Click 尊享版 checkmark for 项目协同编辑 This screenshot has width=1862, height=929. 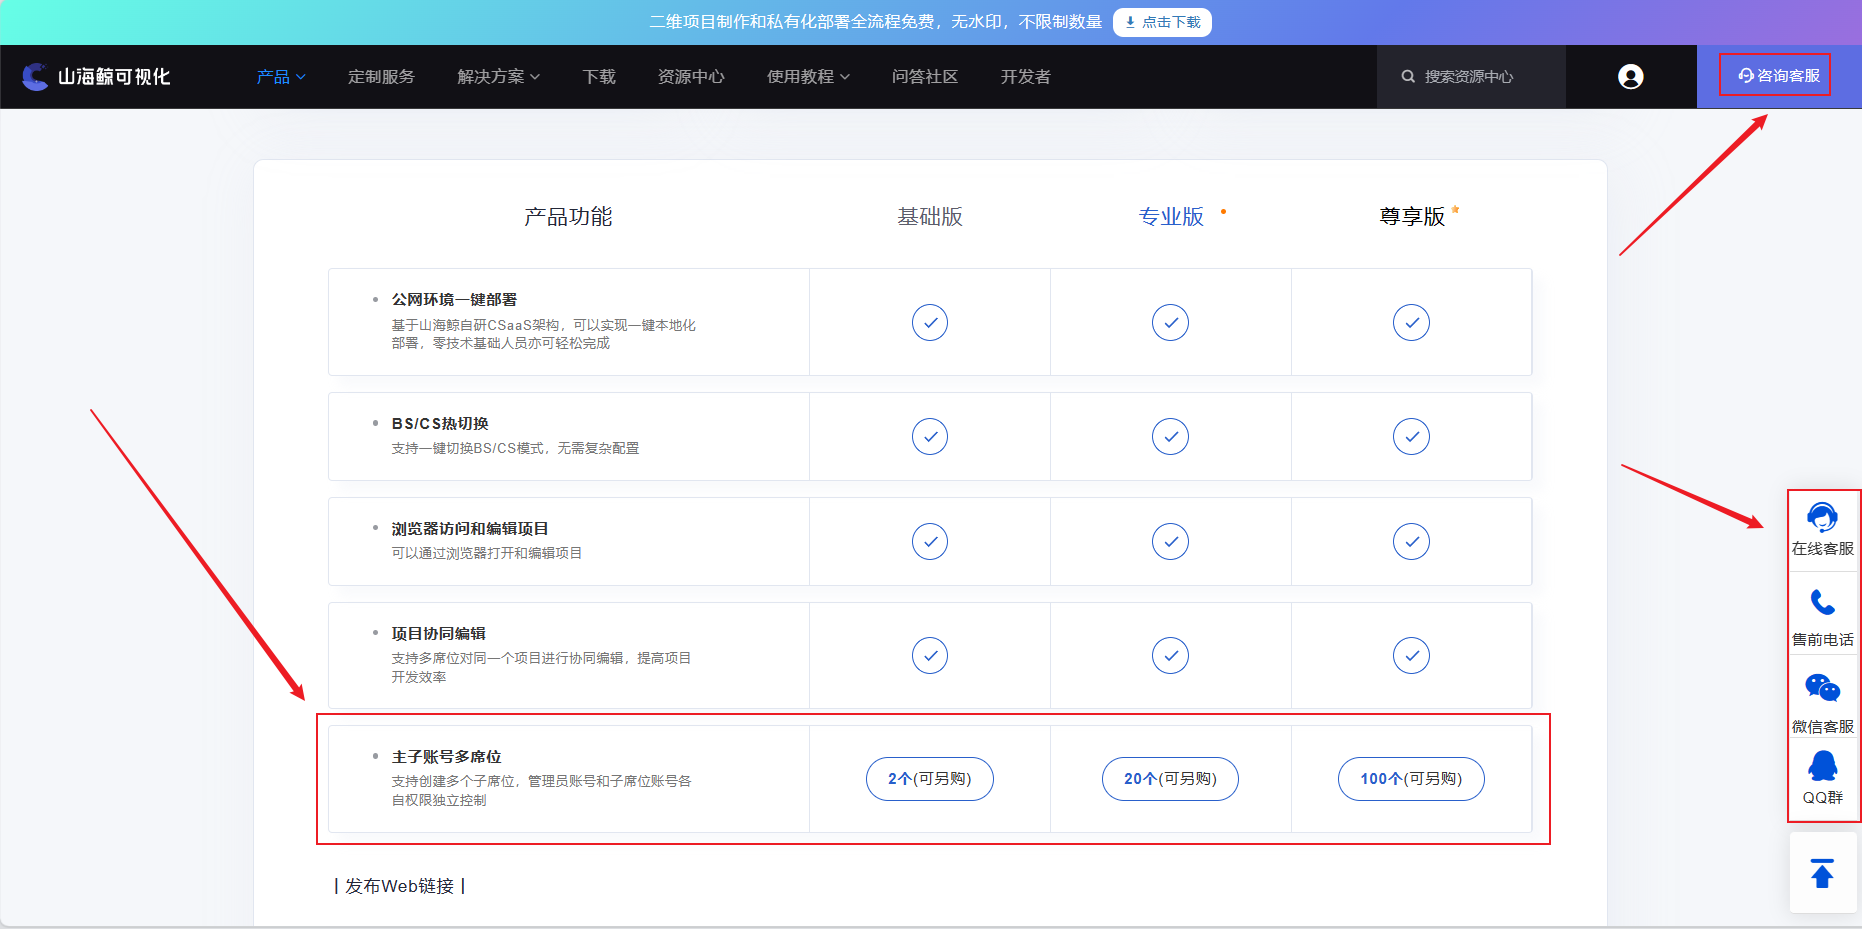coord(1411,656)
